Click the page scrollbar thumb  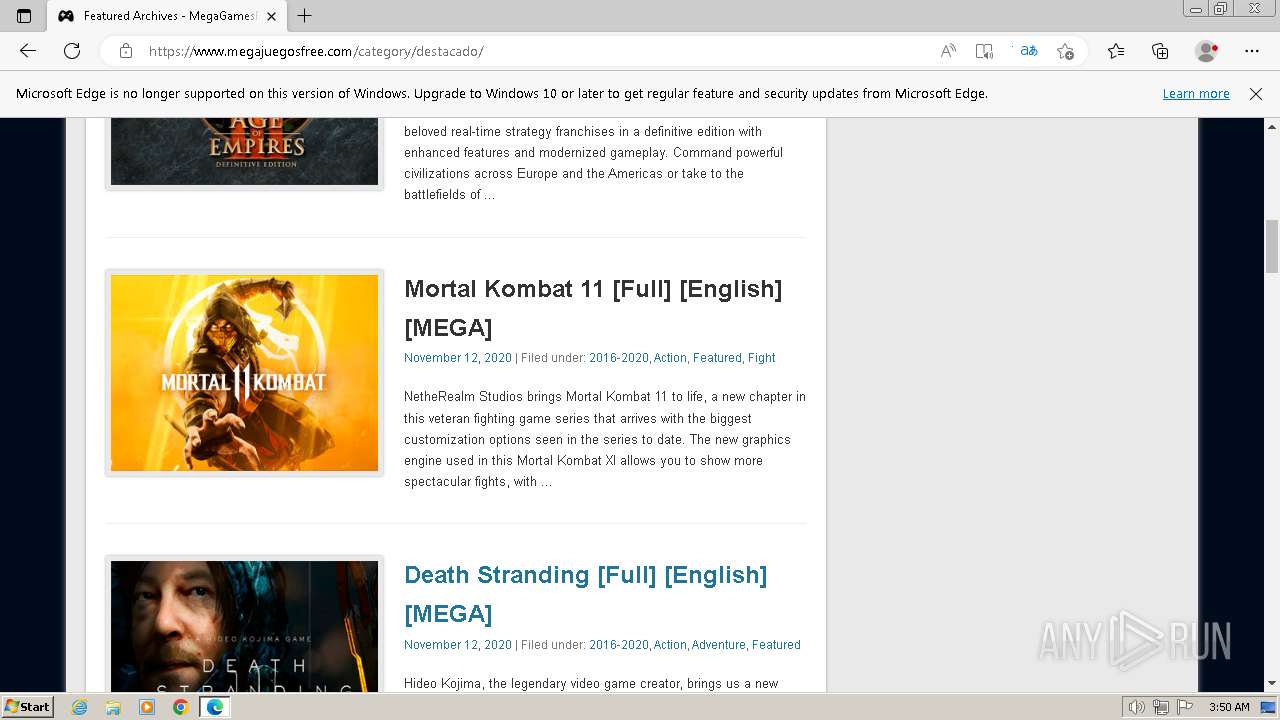[x=1272, y=246]
